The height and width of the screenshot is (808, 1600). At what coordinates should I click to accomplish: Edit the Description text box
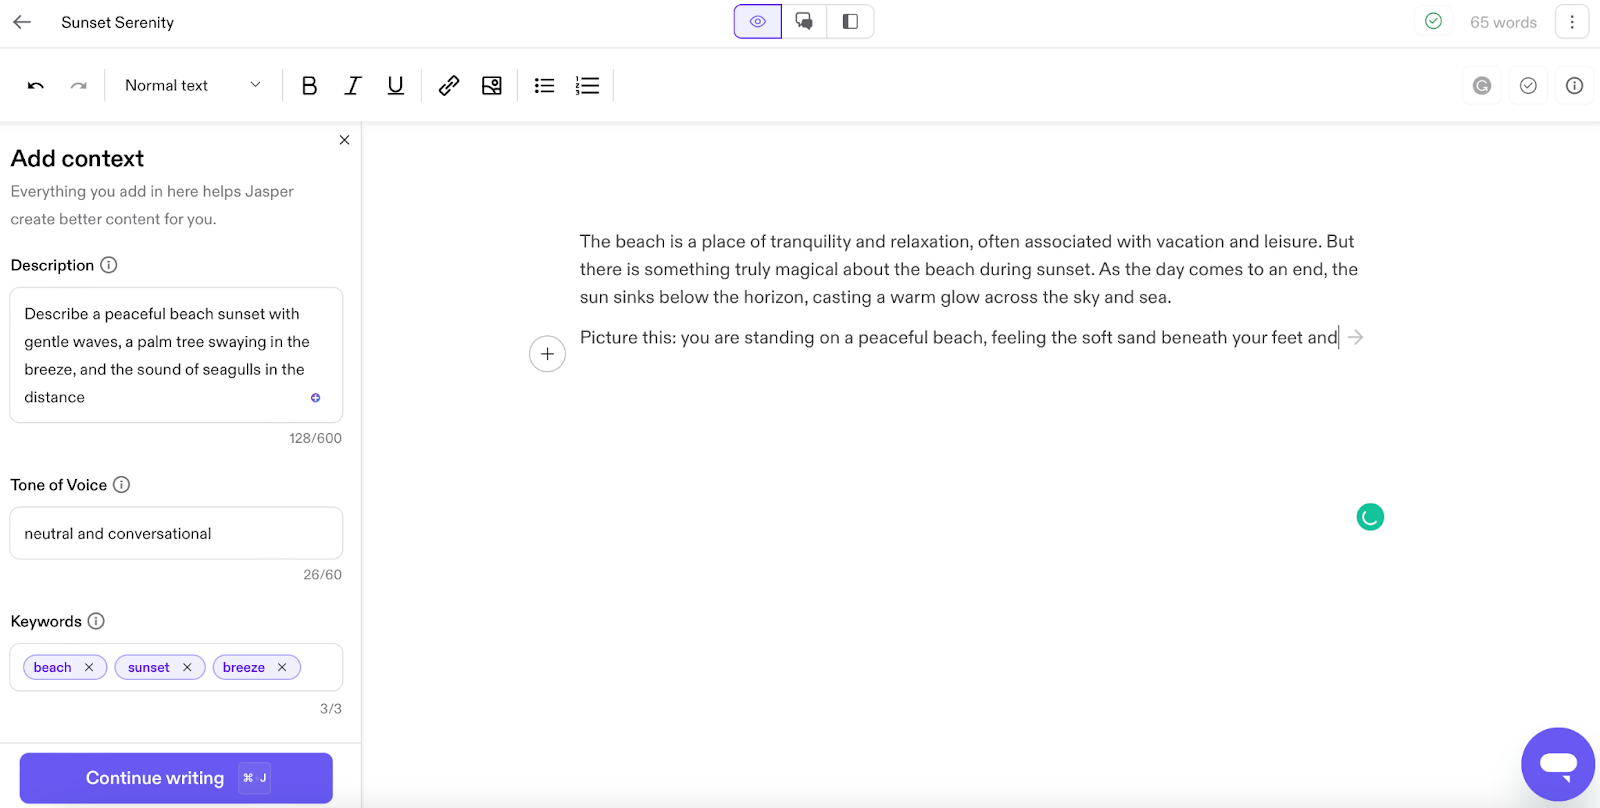tap(176, 355)
